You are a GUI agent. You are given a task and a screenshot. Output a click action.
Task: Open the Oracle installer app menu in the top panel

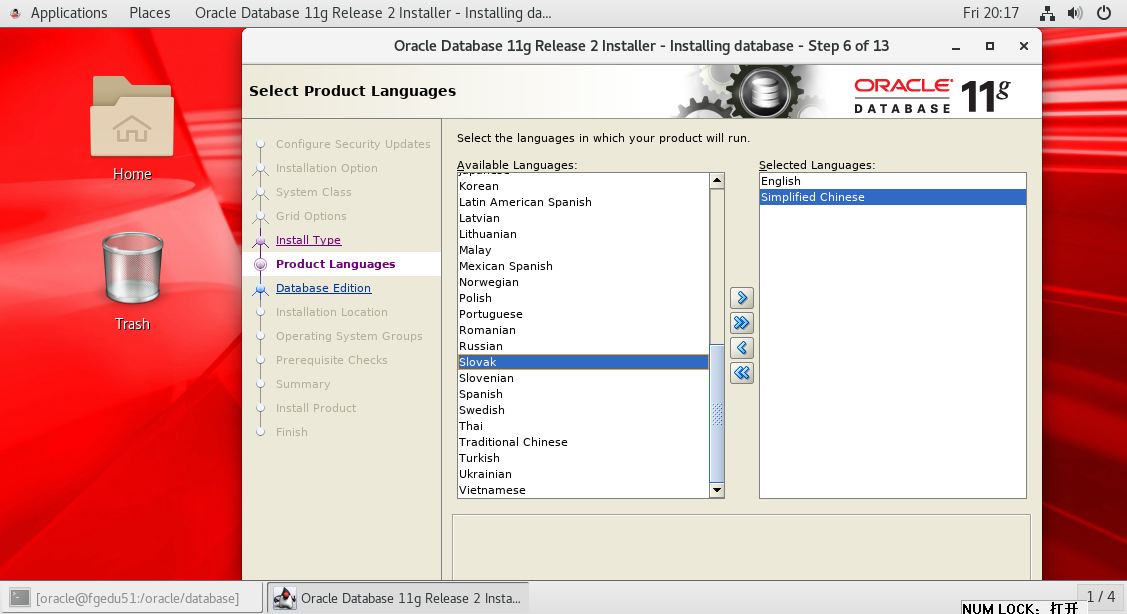[373, 13]
